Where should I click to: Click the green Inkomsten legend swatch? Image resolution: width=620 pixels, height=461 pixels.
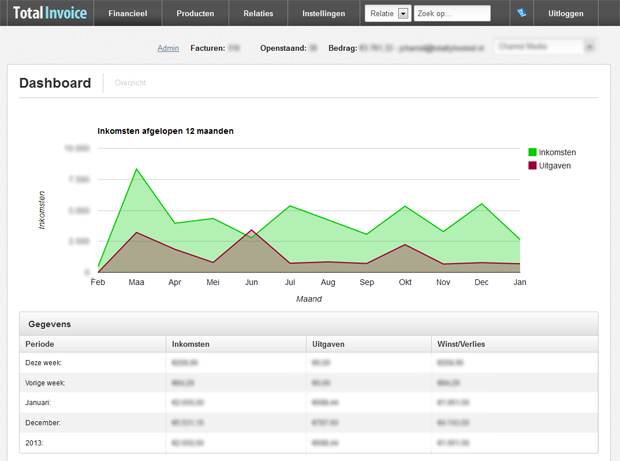[532, 152]
